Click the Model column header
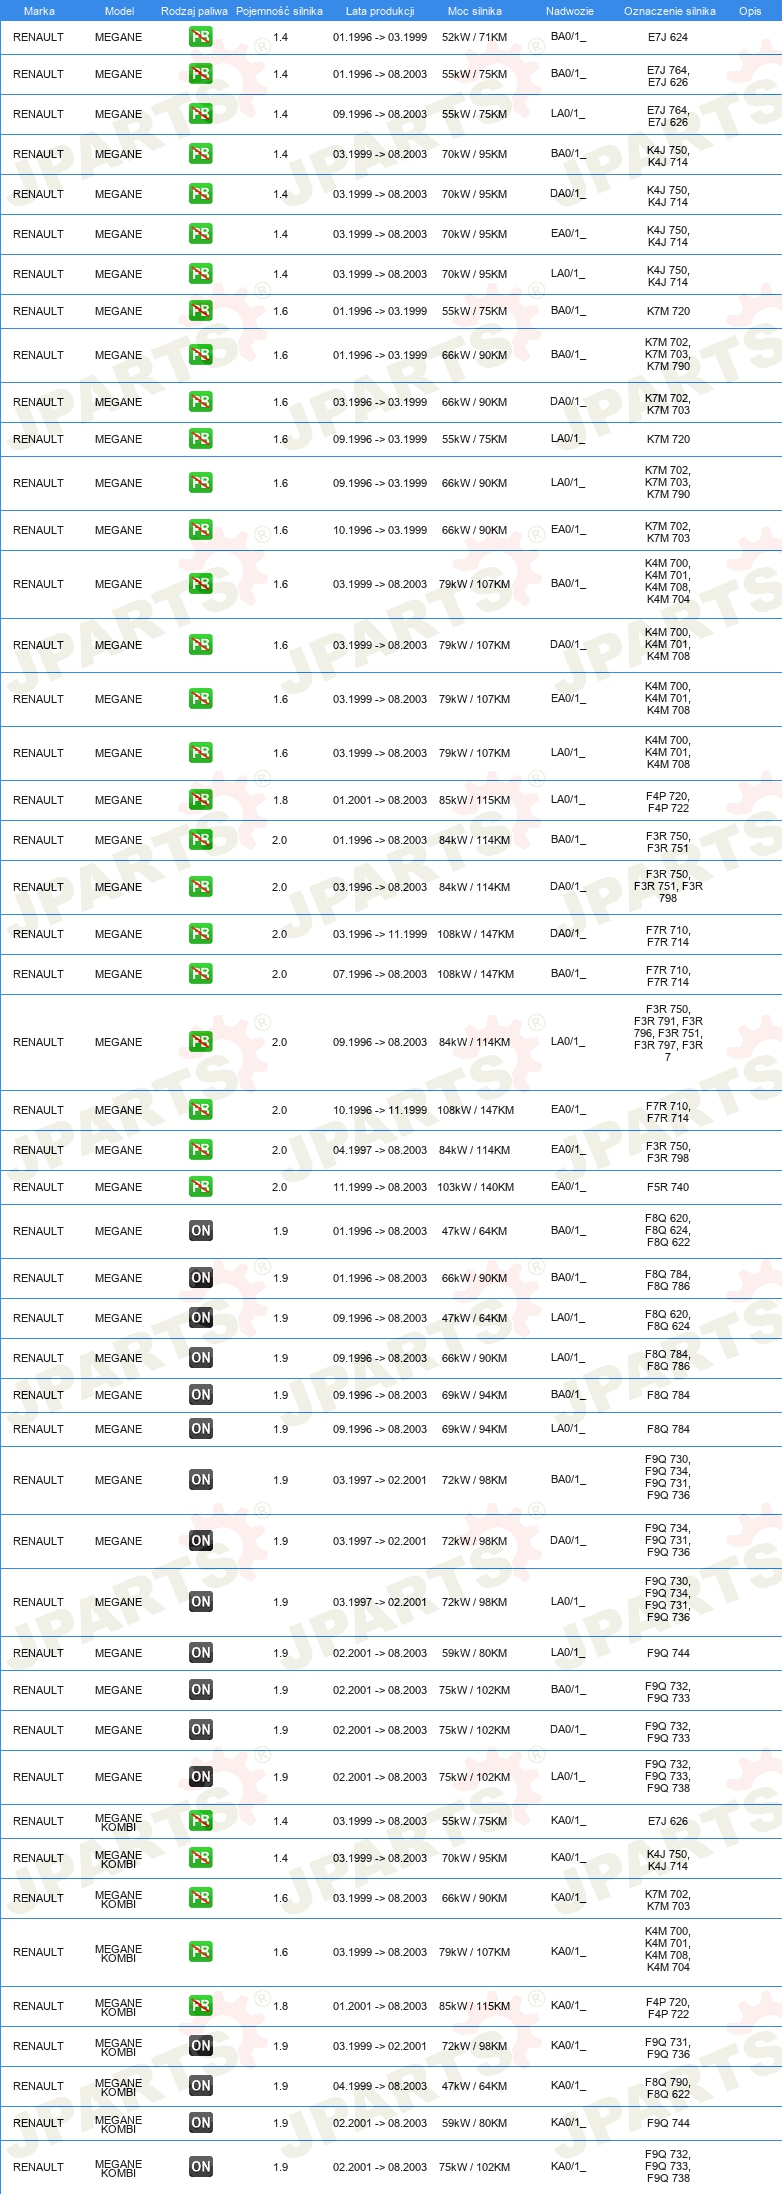782x2194 pixels. click(x=119, y=11)
